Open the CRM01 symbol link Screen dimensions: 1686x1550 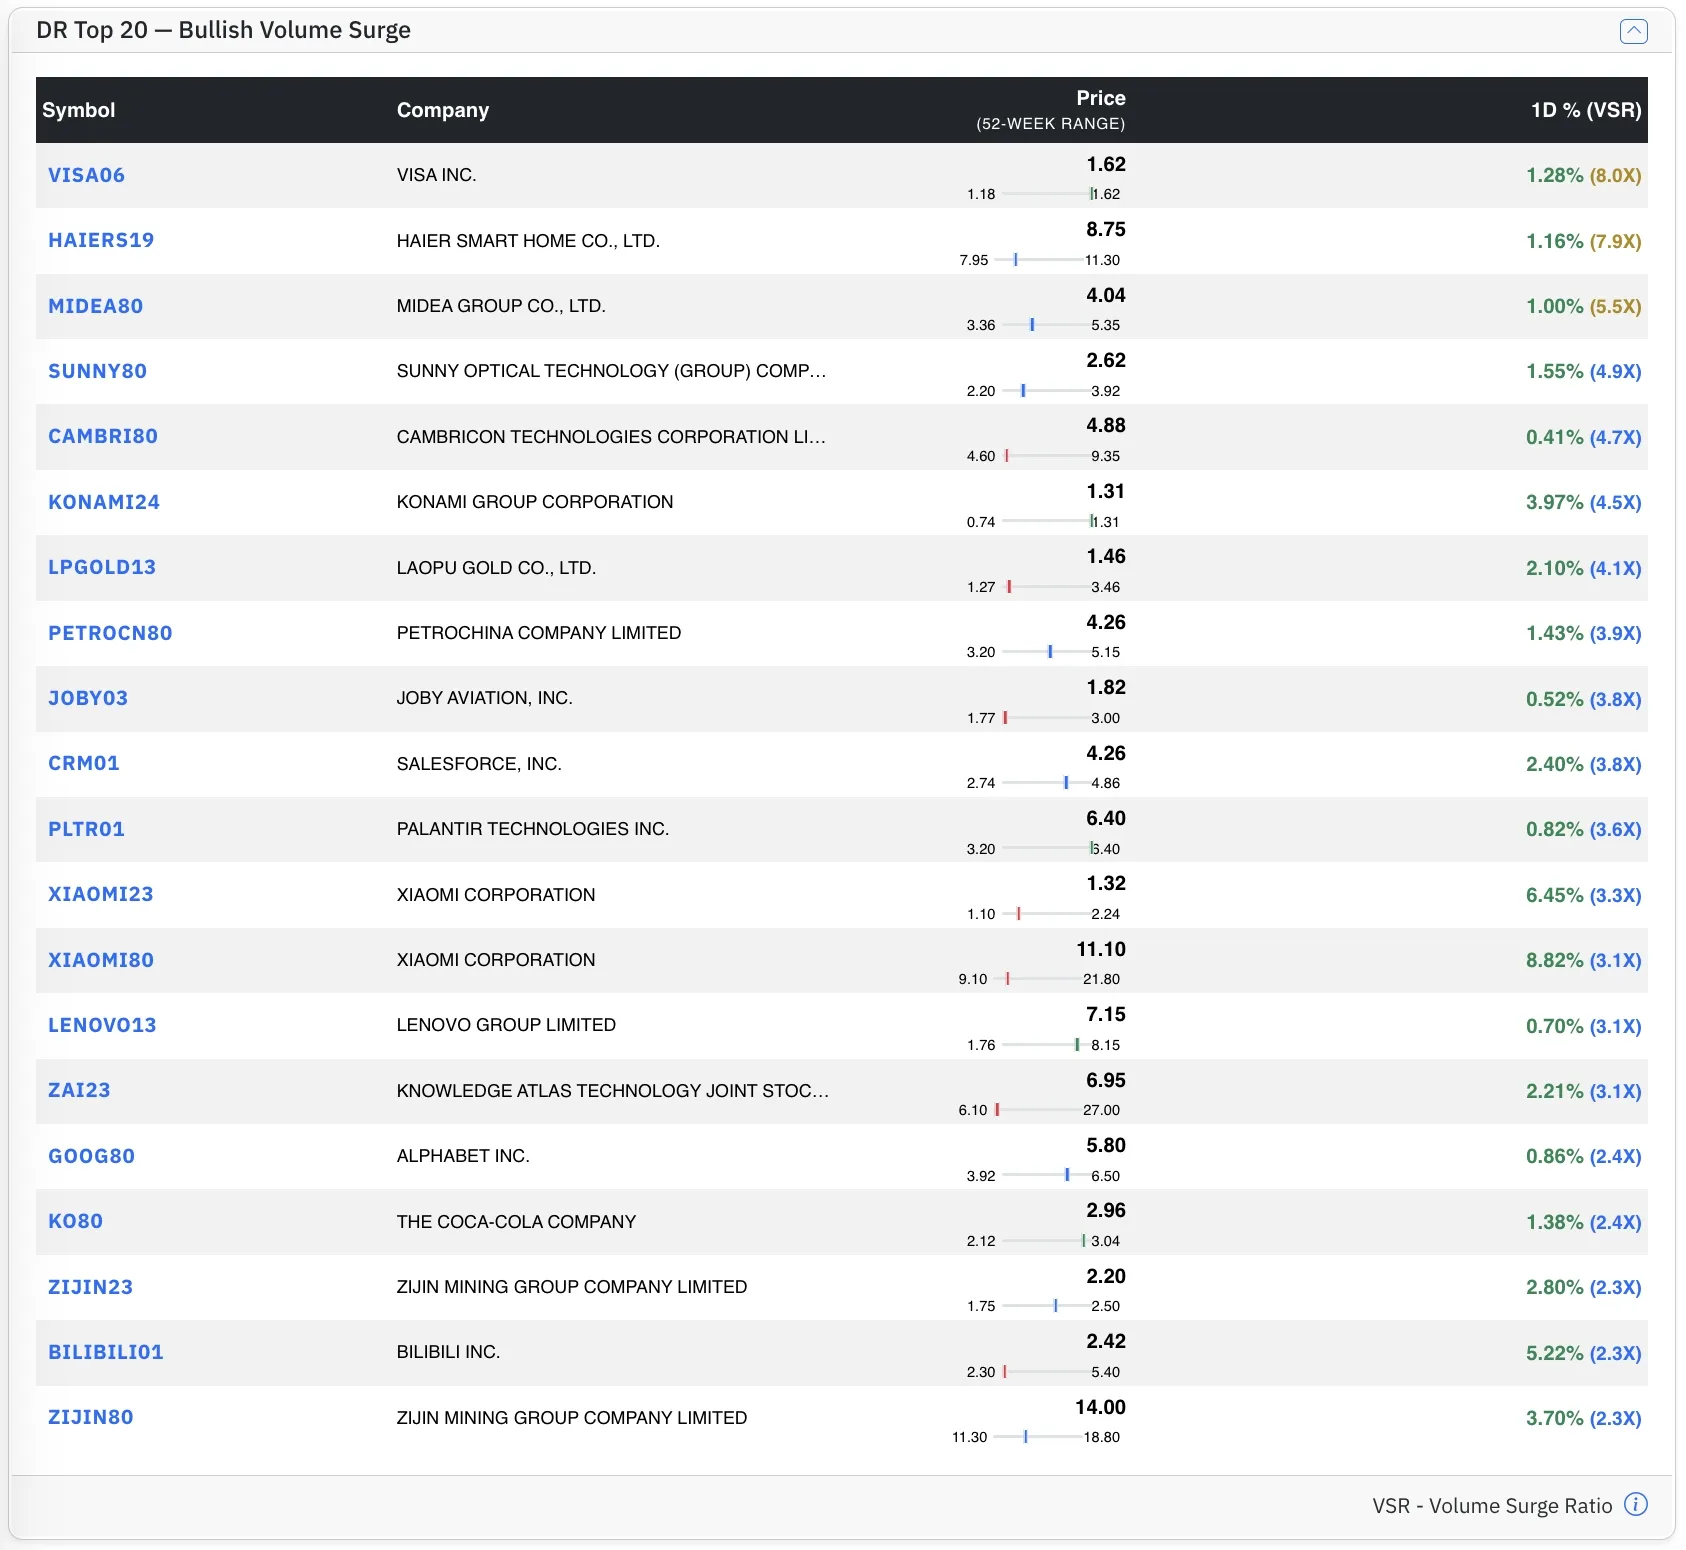[x=84, y=763]
